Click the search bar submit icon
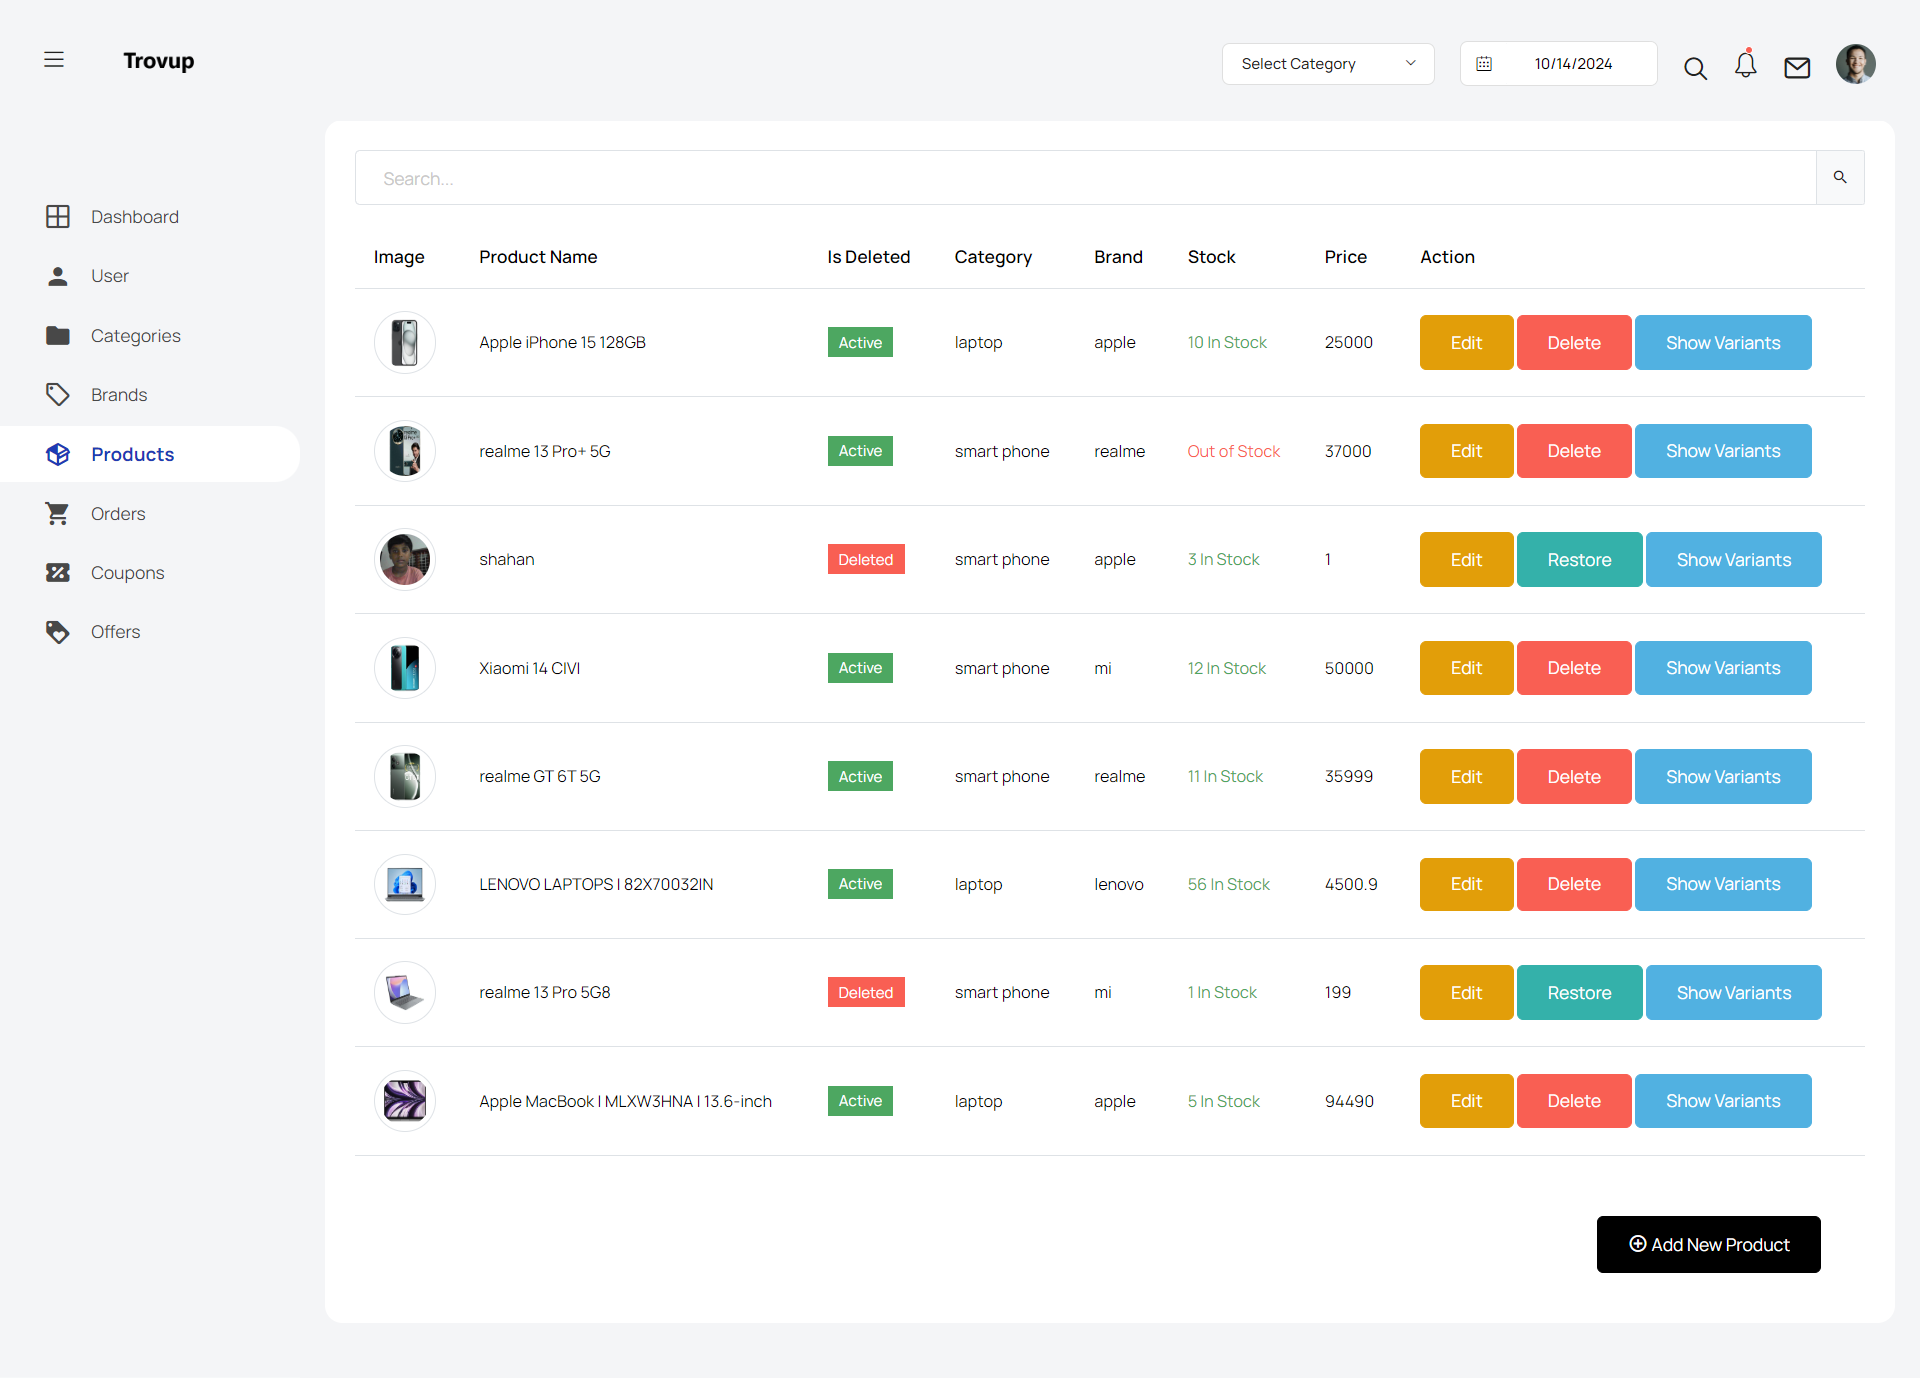1920x1378 pixels. click(x=1840, y=177)
